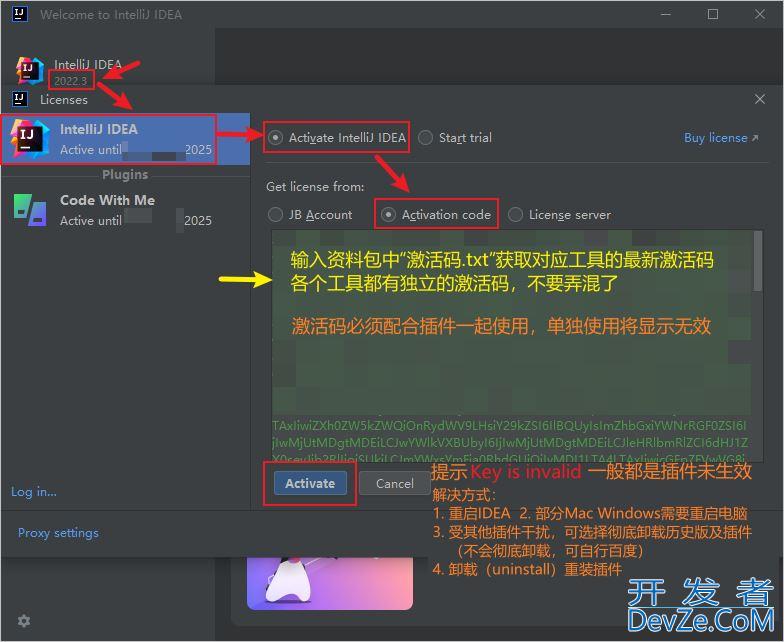
Task: Open the Log in... link
Action: (34, 492)
